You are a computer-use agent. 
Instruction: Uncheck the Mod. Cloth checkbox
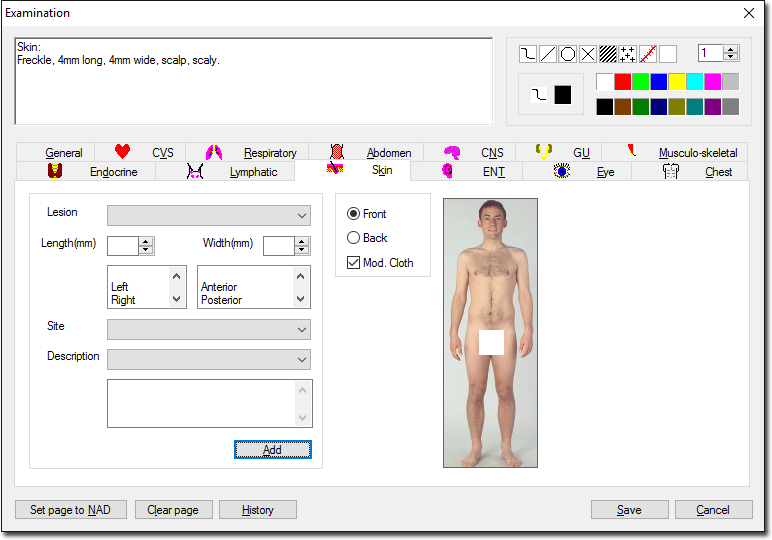click(x=353, y=263)
